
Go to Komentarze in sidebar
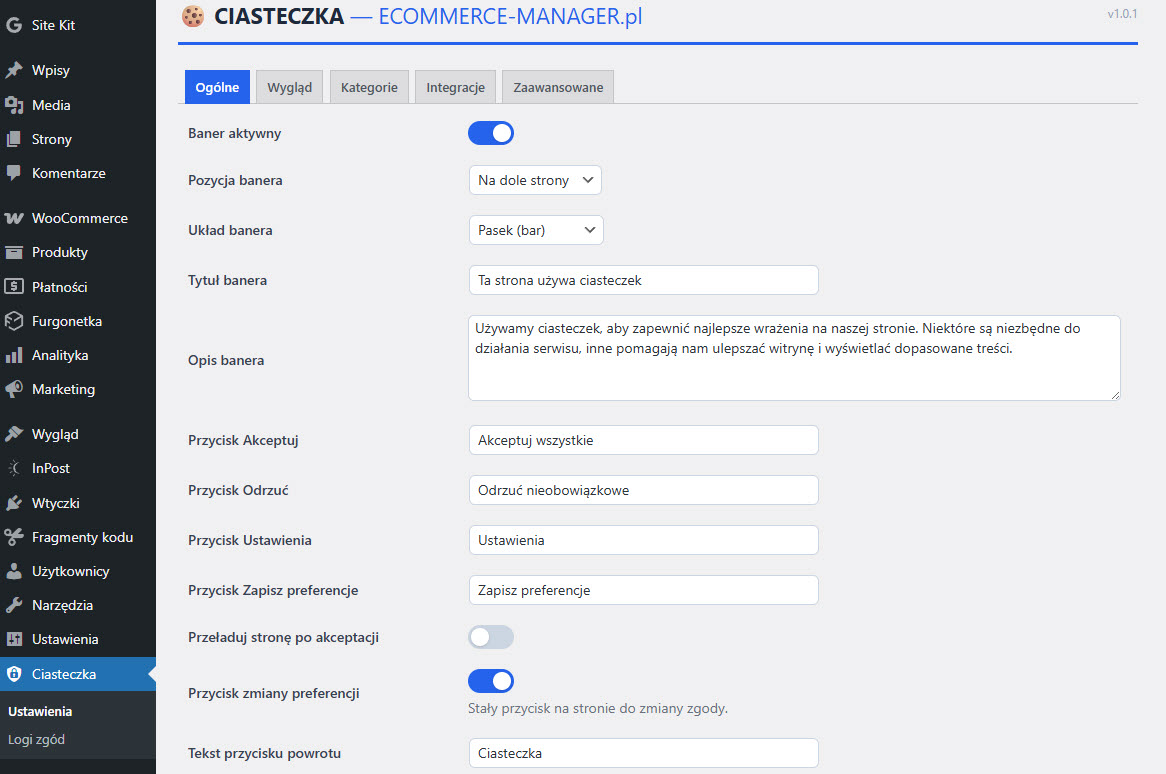pos(68,173)
